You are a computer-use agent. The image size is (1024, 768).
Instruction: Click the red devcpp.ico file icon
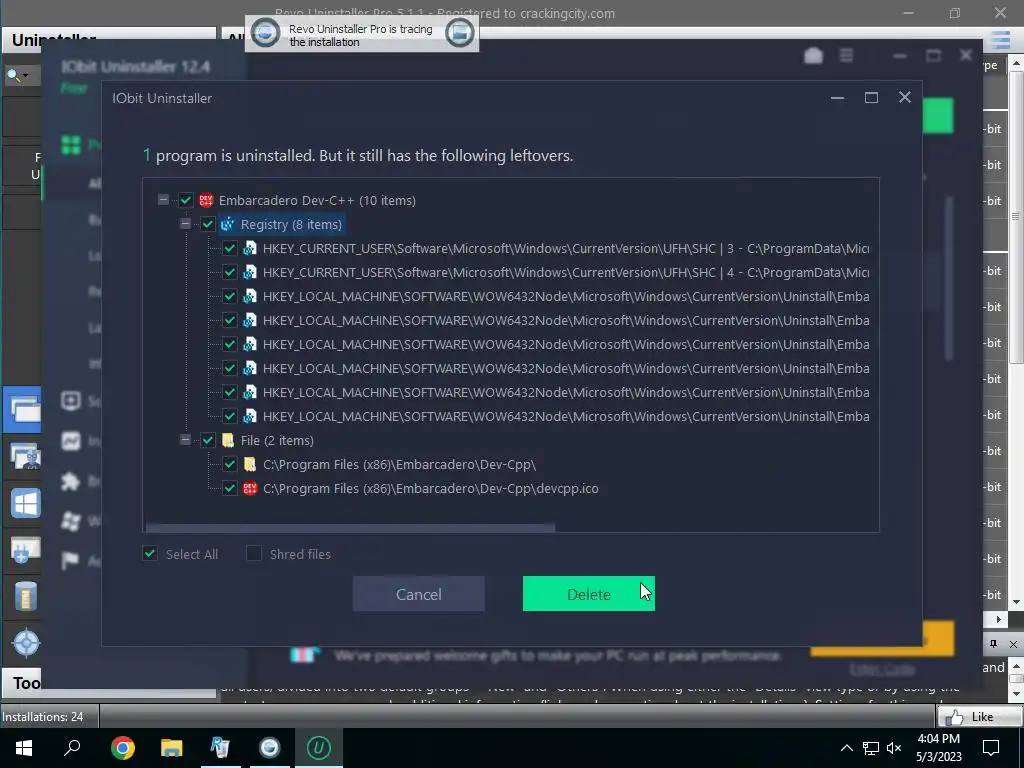(250, 488)
